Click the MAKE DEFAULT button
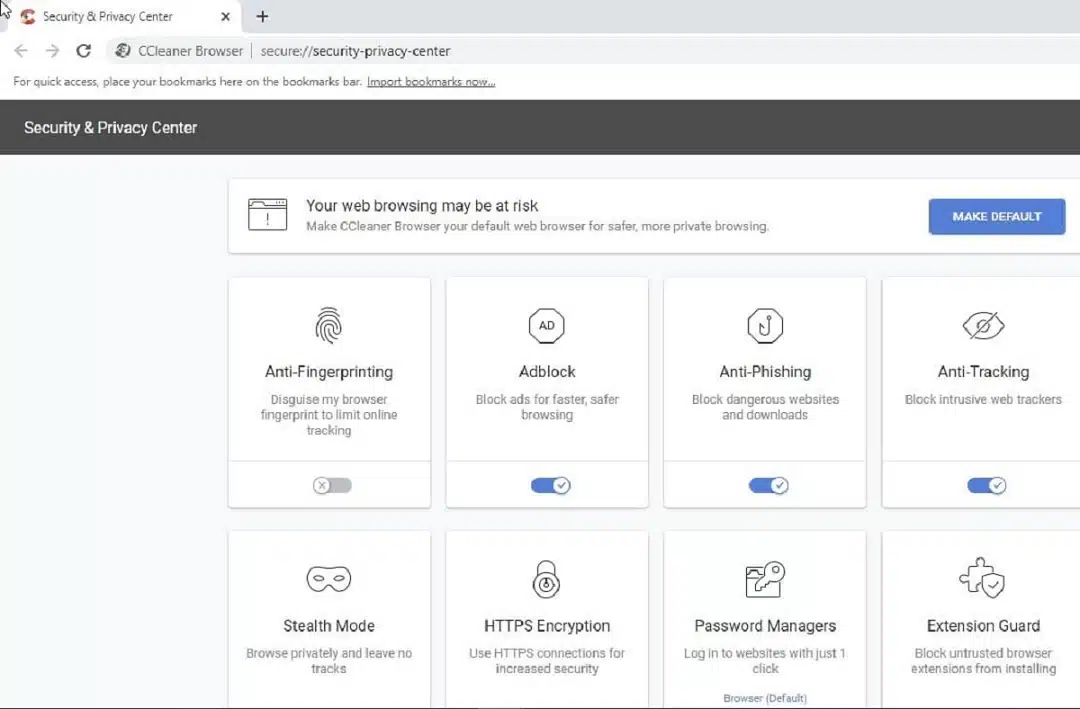 point(996,216)
